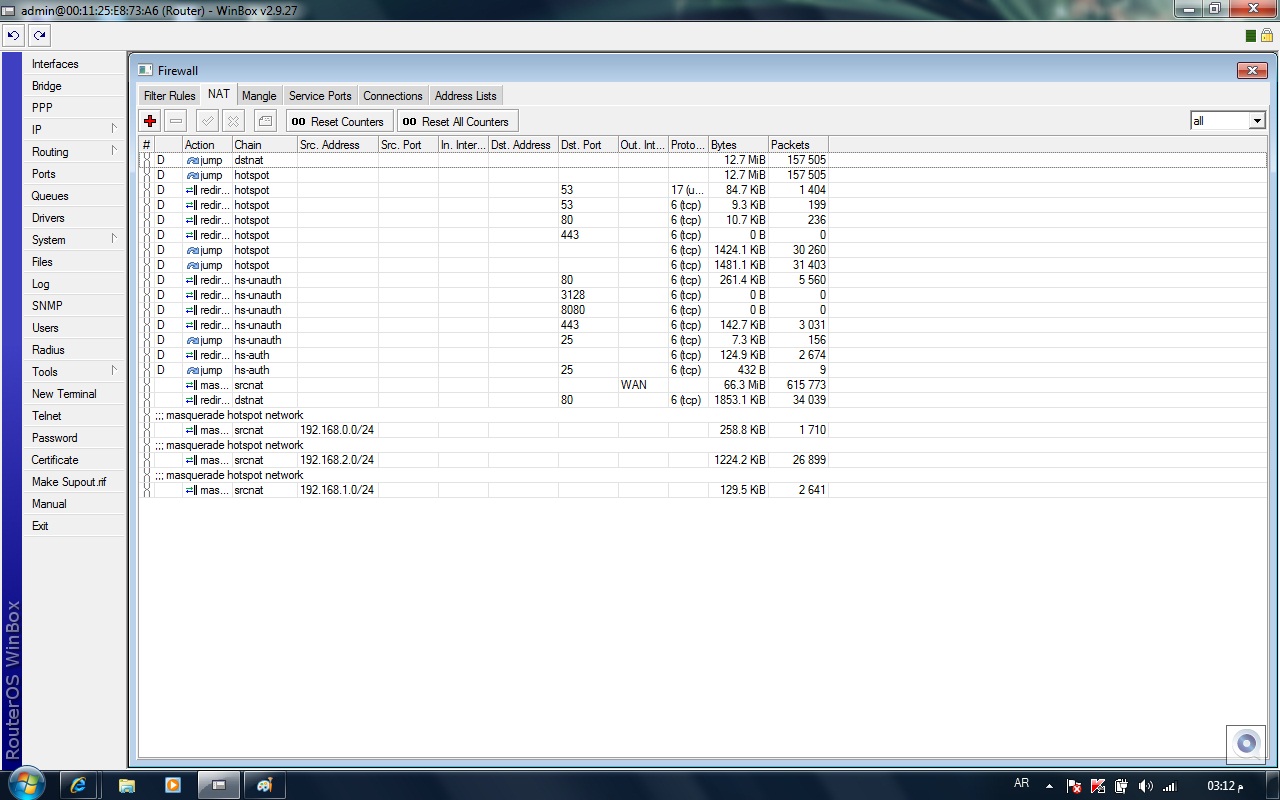Viewport: 1280px width, 800px height.
Task: Open Files in the sidebar menu
Action: click(x=76, y=262)
